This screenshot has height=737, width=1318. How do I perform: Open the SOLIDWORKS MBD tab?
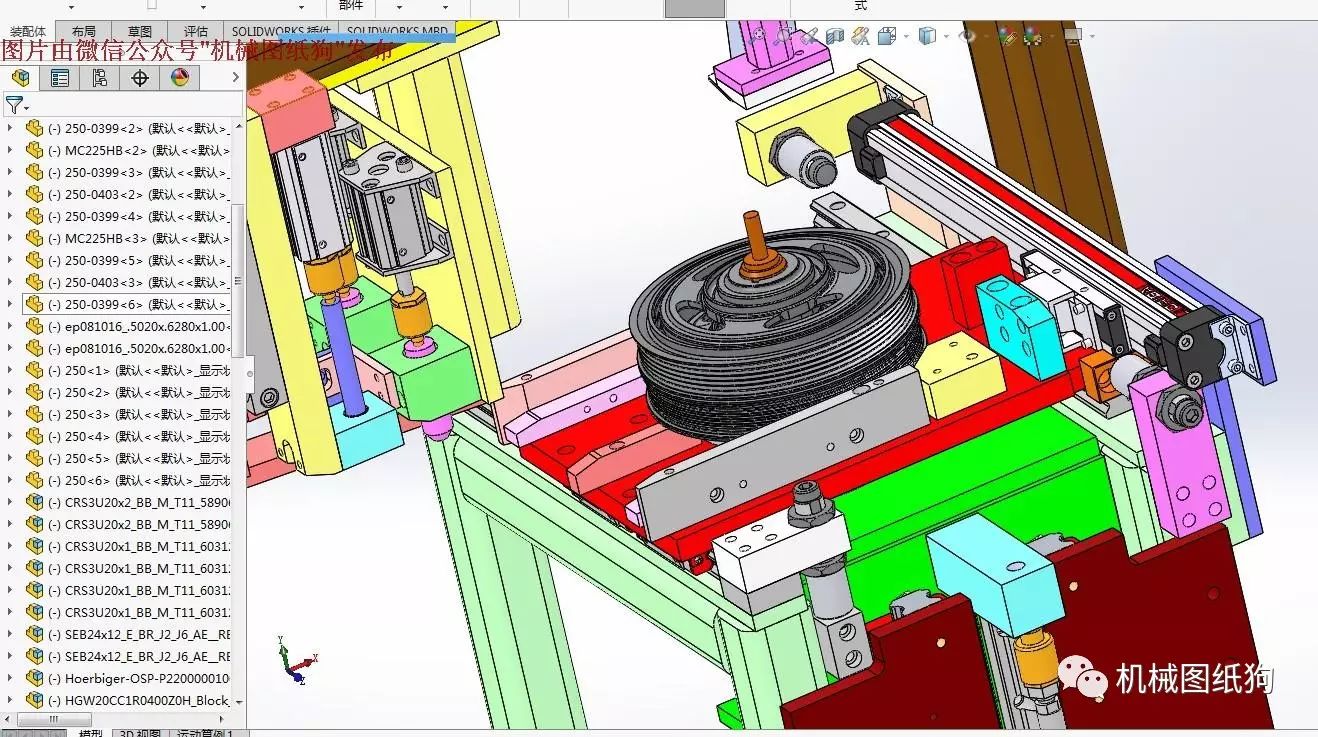click(396, 32)
